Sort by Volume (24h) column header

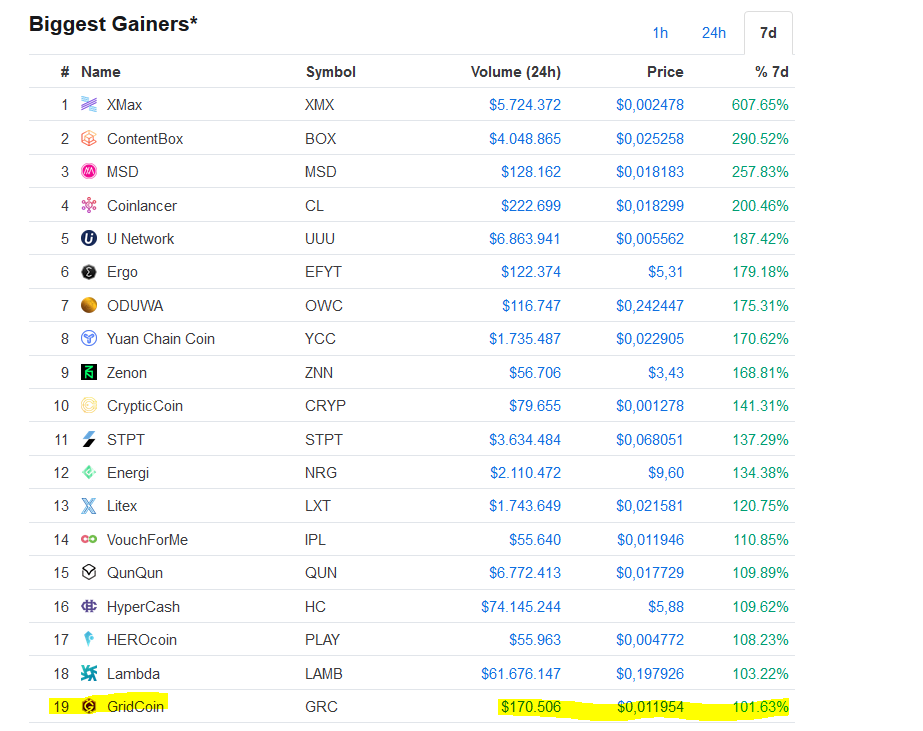[x=516, y=72]
